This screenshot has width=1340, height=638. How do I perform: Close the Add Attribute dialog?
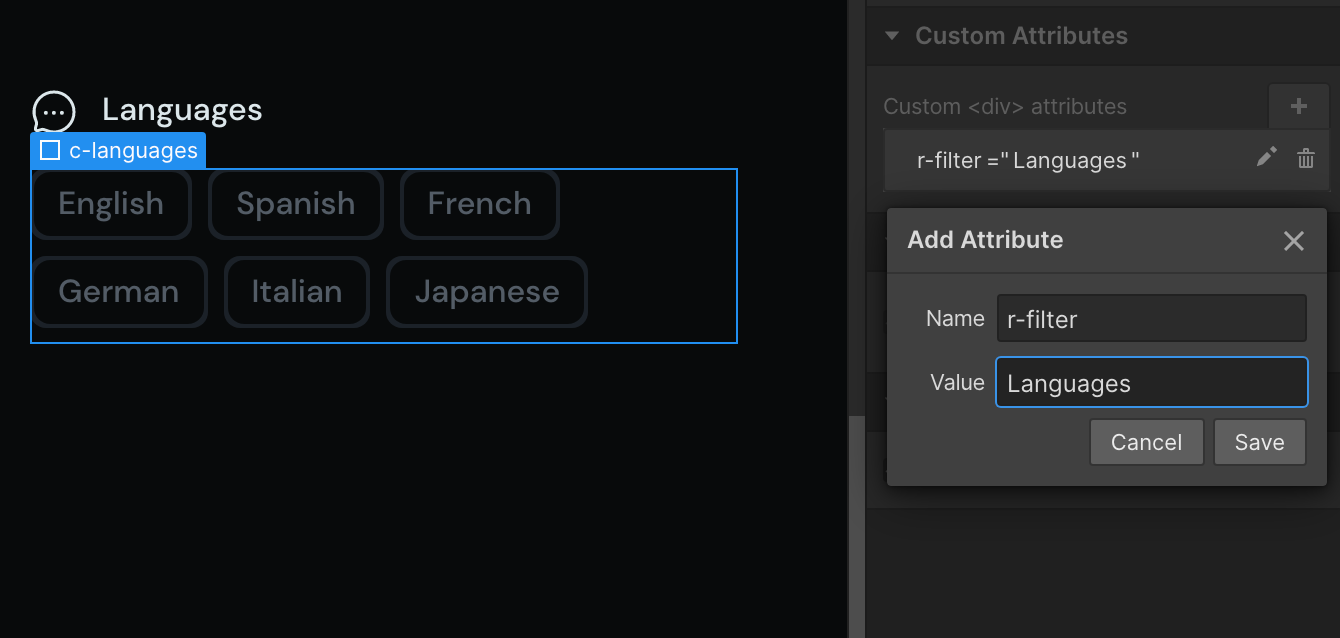coord(1294,240)
